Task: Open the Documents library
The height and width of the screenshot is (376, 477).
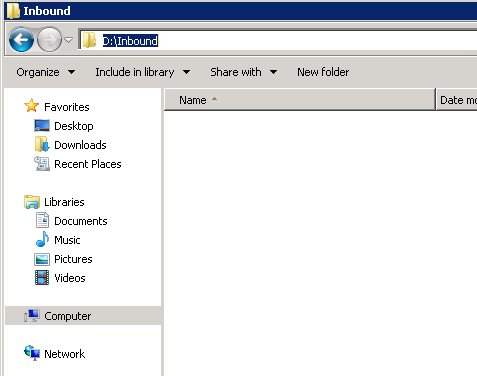Action: pyautogui.click(x=81, y=221)
